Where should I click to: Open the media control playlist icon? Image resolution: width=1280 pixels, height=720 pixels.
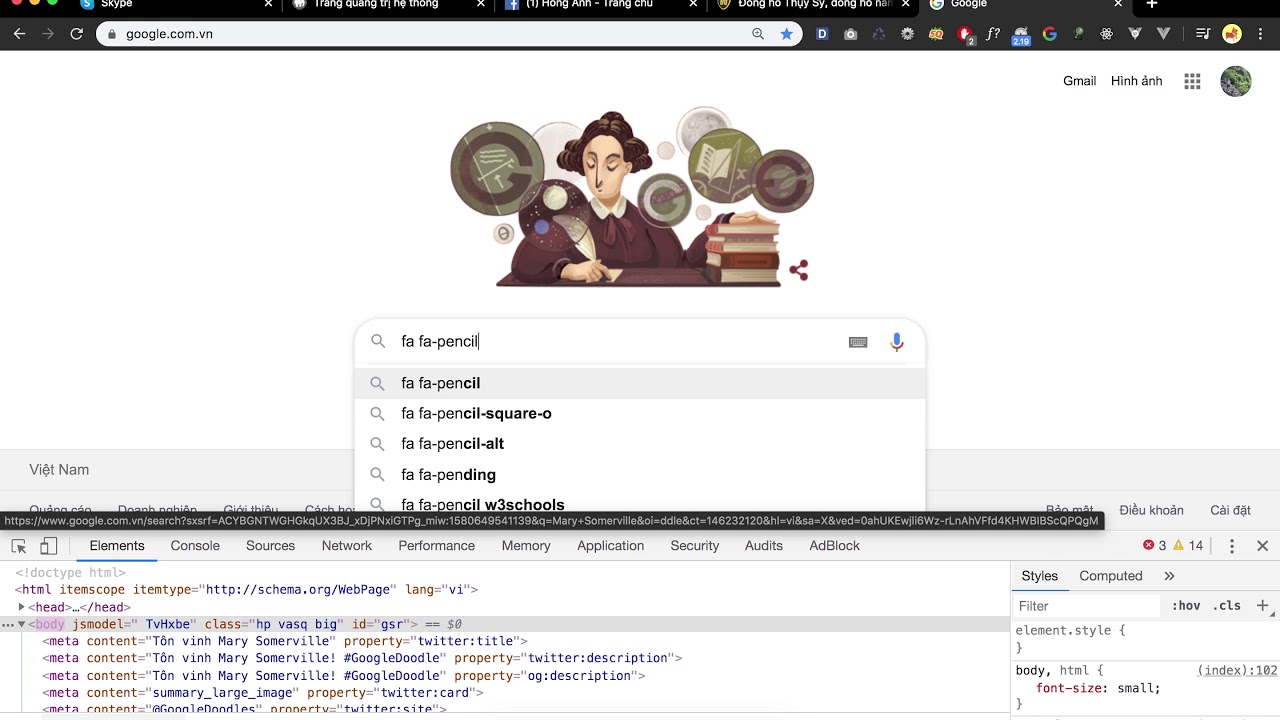(1203, 34)
